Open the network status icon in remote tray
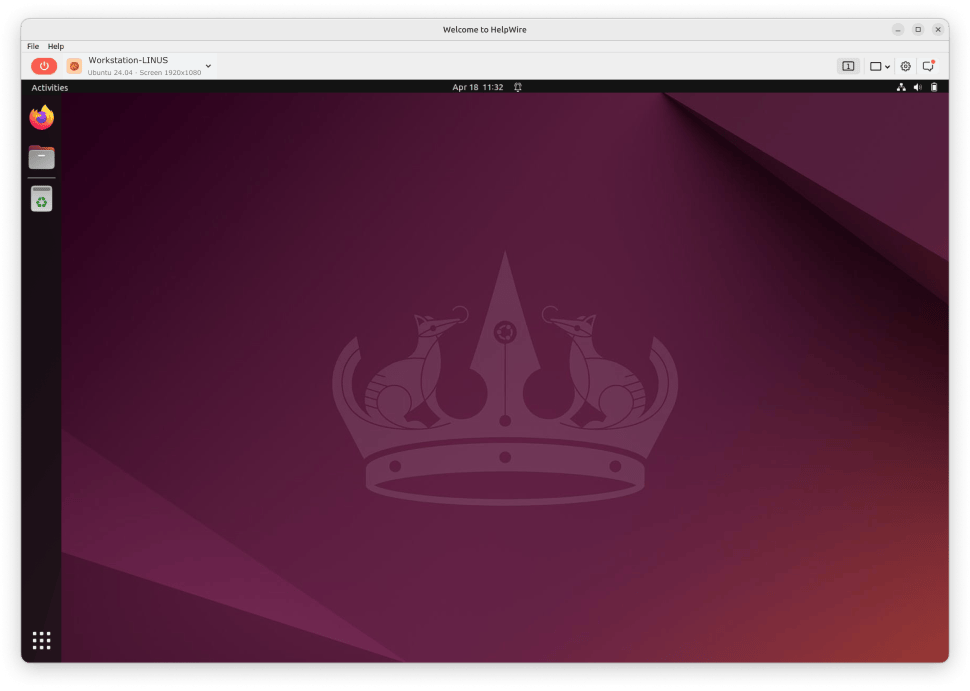 (x=901, y=87)
